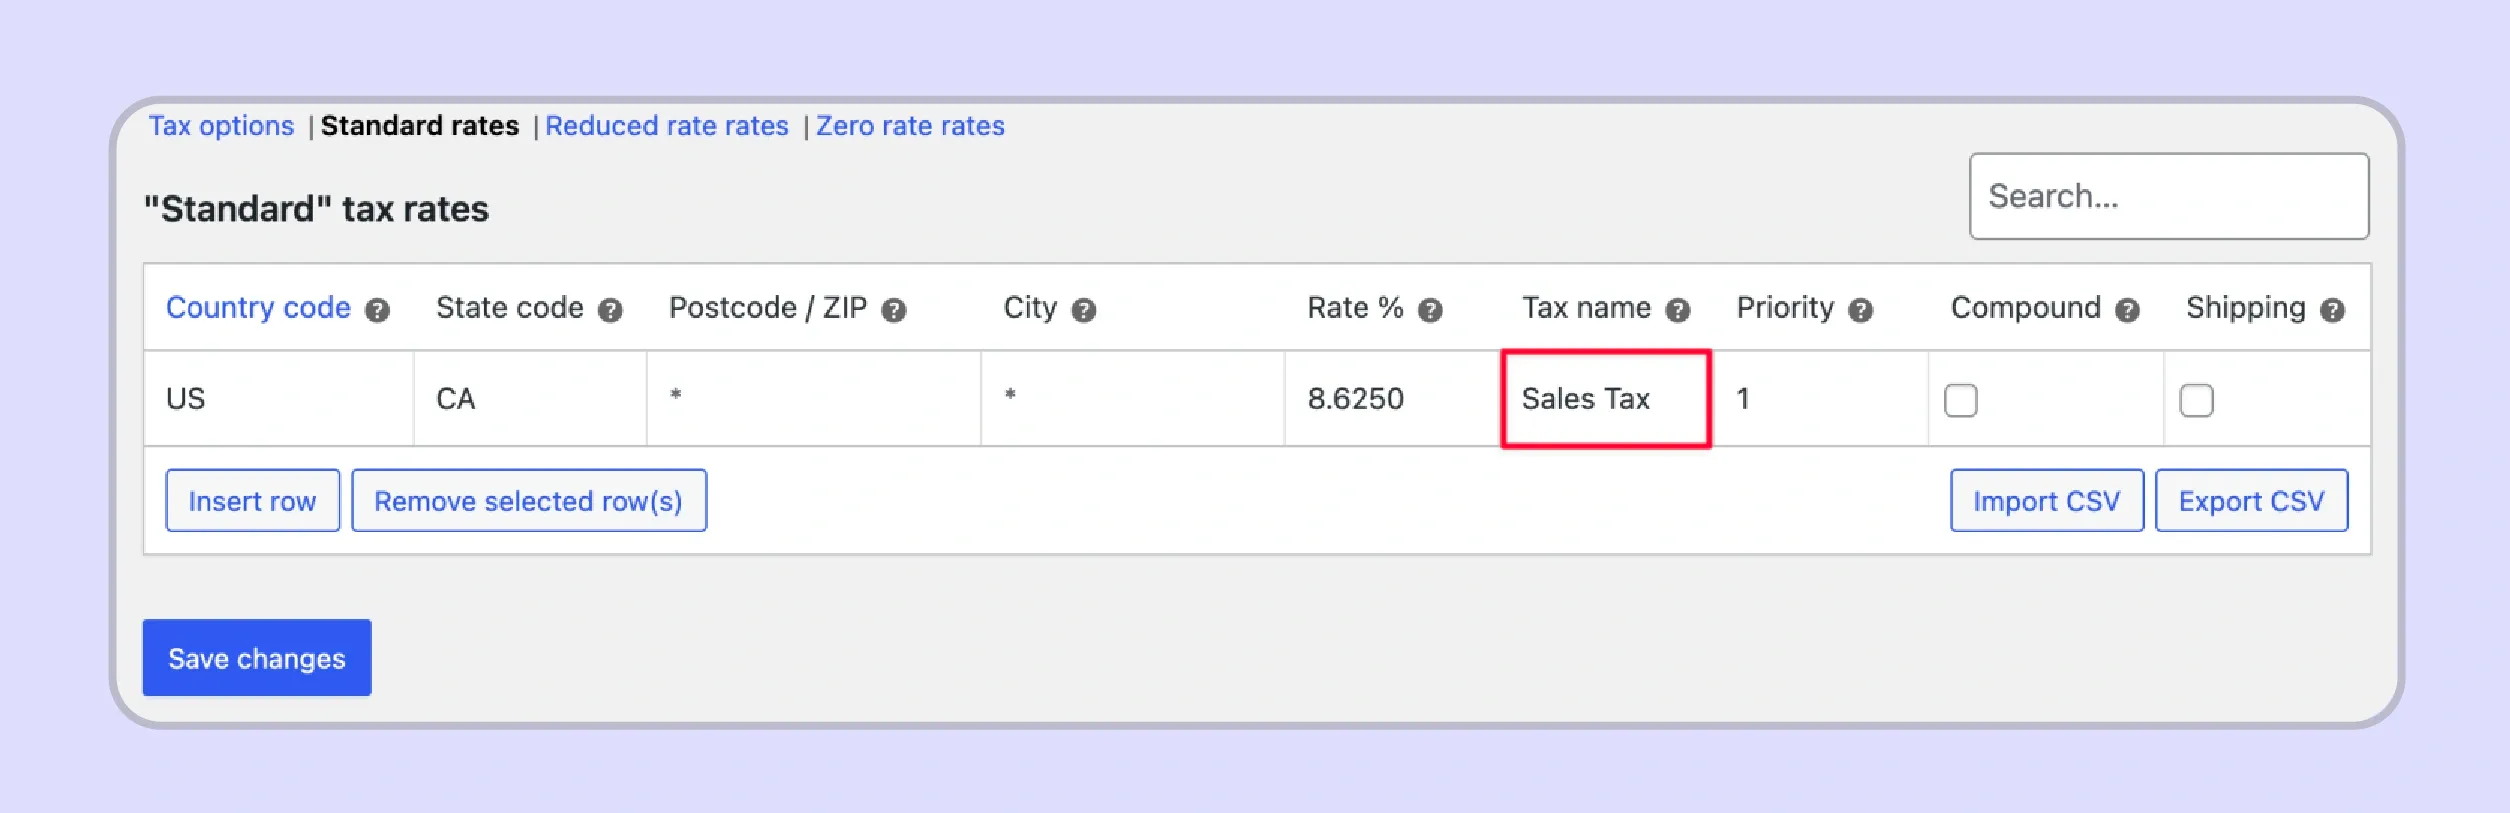Click the Save changes button
Viewport: 2510px width, 813px height.
[257, 658]
